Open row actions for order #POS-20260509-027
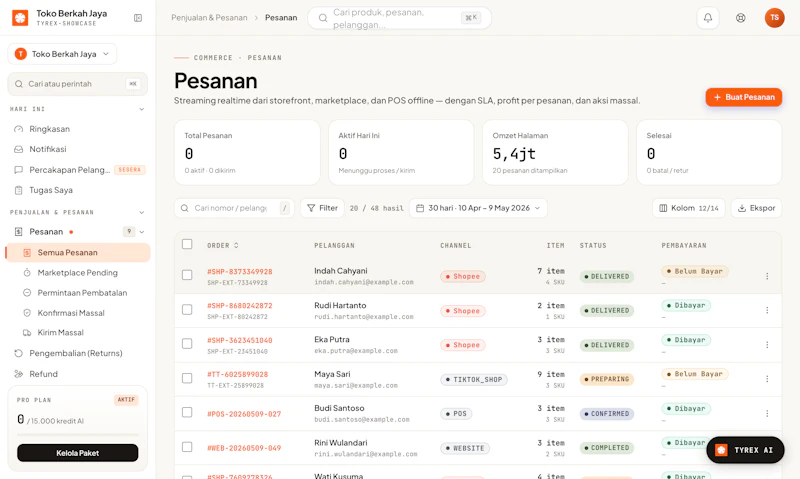 pos(767,414)
